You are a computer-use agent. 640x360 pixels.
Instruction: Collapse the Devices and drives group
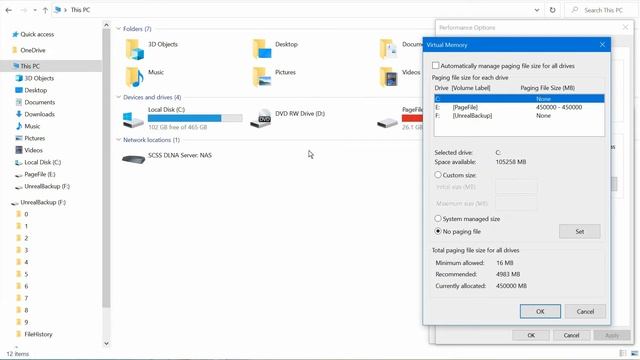coord(118,97)
